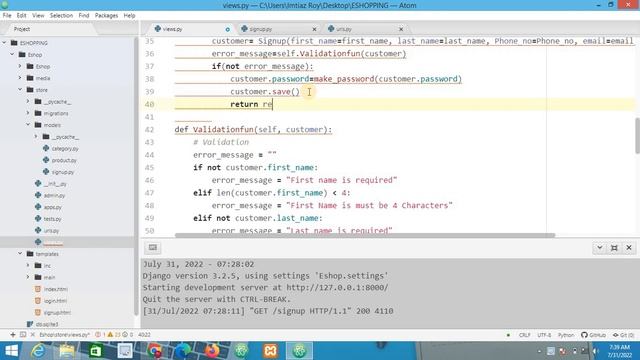This screenshot has width=640, height=360.
Task: Open the Packages menu
Action: coord(106,16)
